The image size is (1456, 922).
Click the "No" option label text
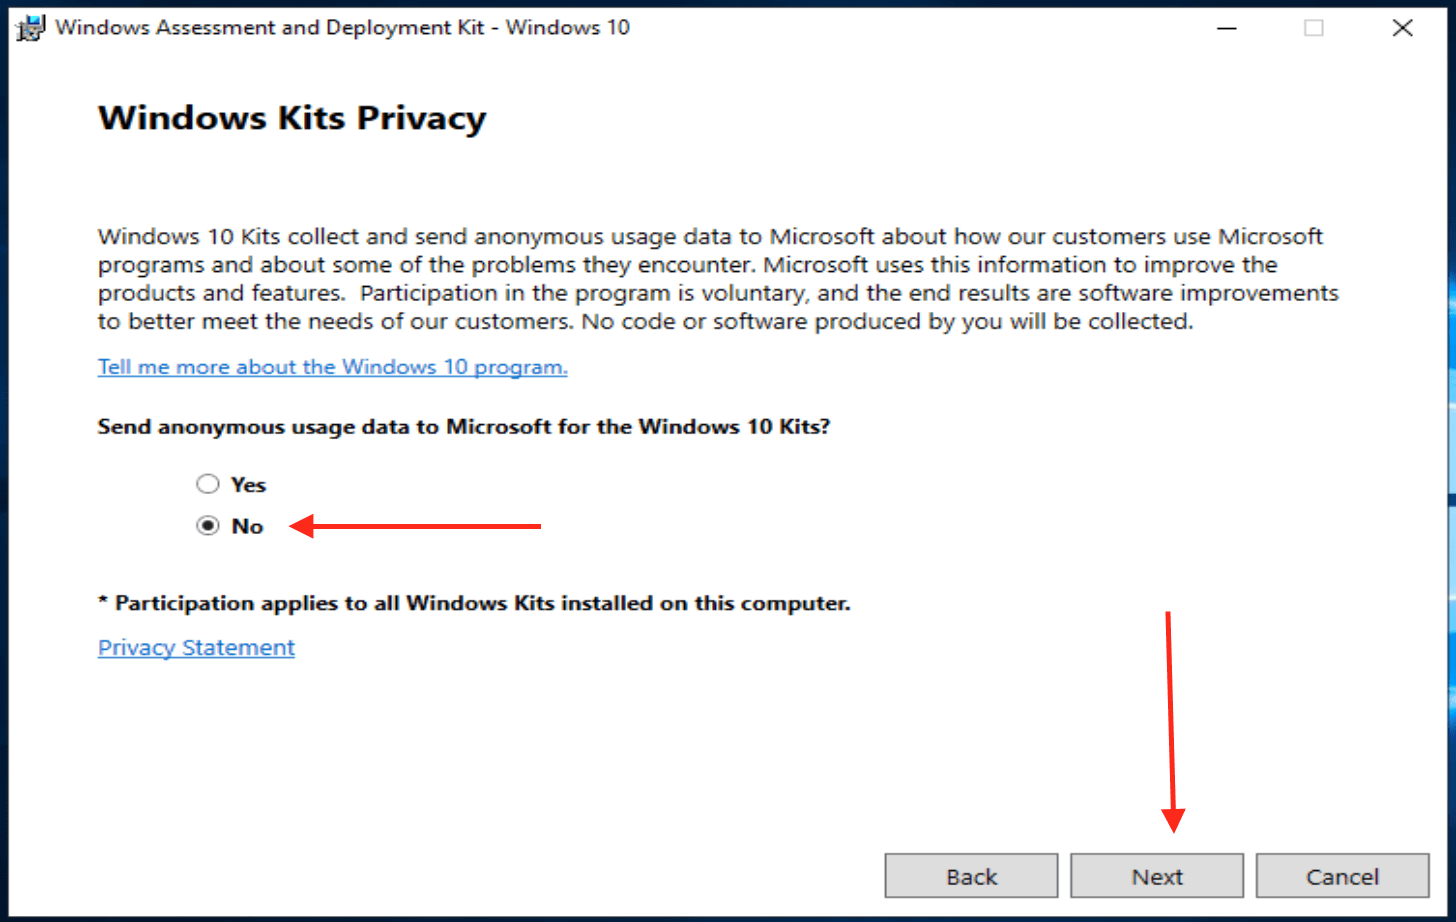tap(247, 526)
